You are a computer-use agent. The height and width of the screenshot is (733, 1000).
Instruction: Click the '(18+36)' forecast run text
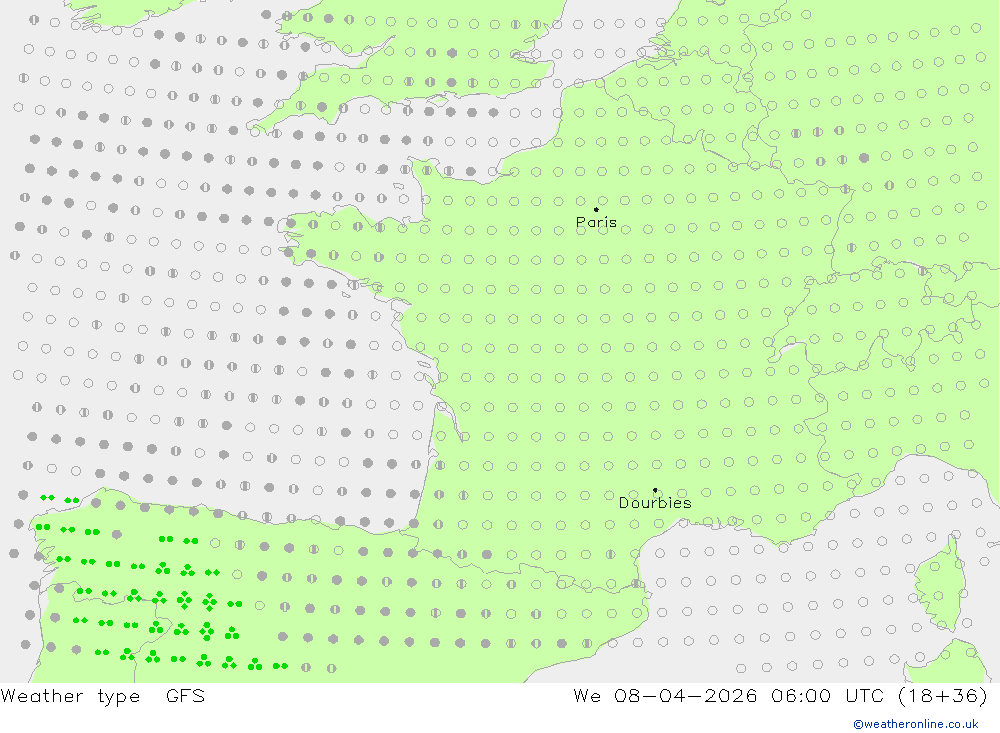pos(943,696)
